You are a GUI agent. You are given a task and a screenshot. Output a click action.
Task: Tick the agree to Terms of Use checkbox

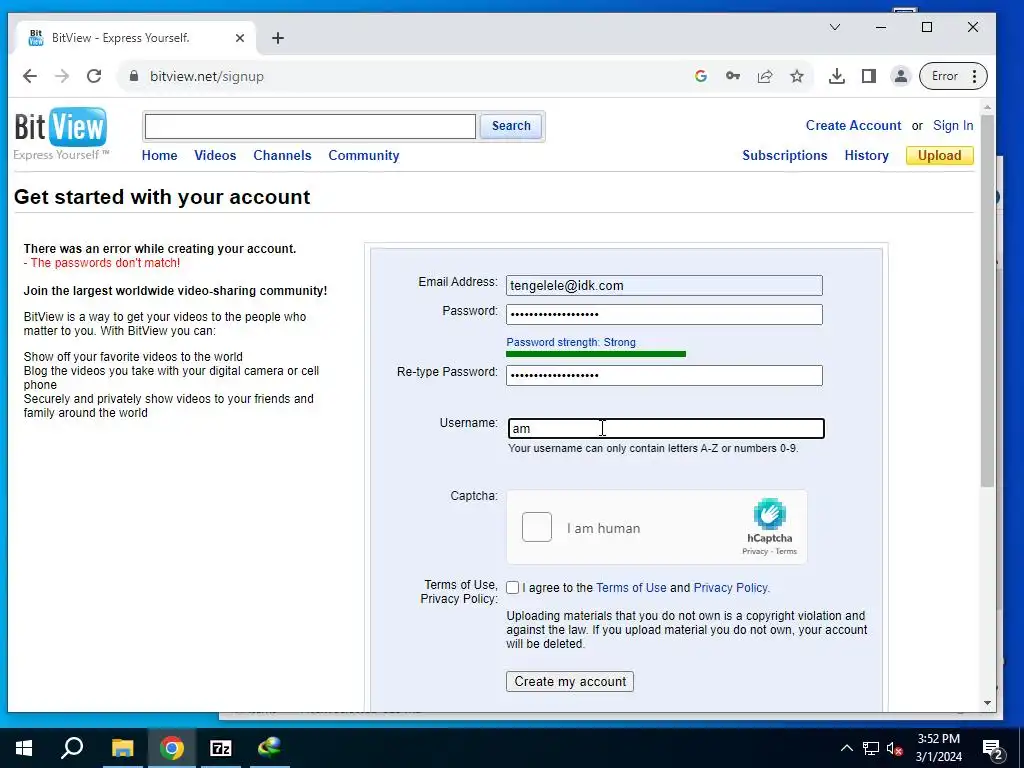coord(513,588)
